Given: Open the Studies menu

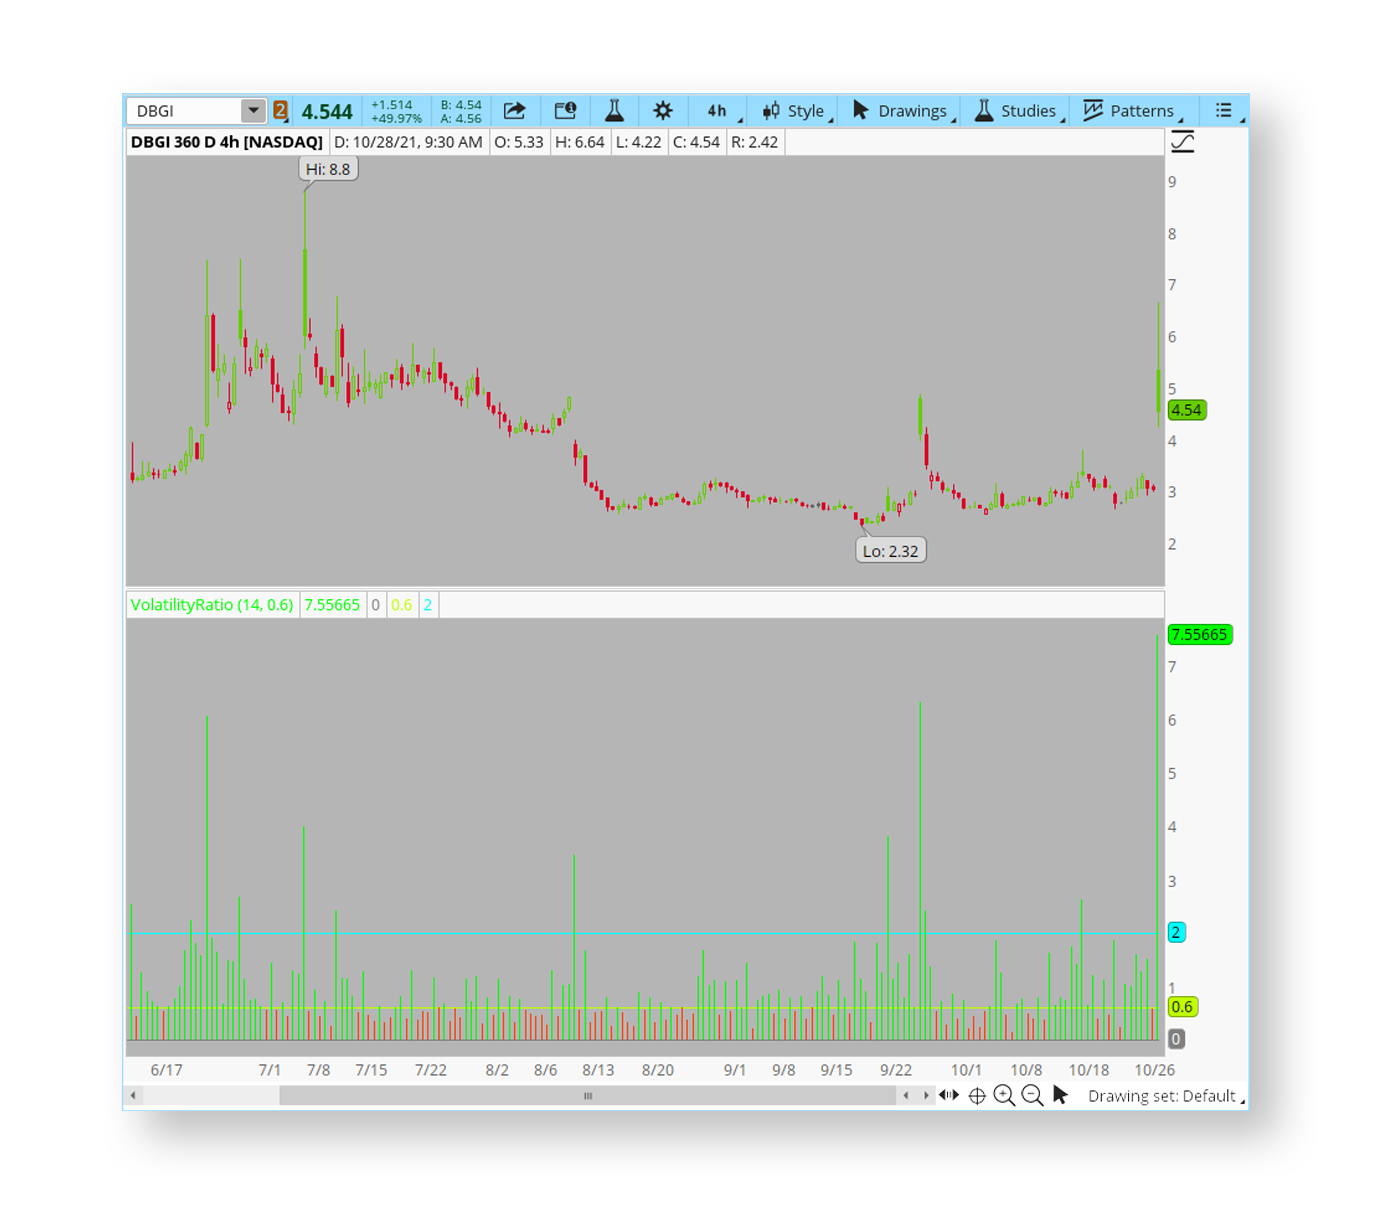Looking at the screenshot, I should coord(1018,111).
